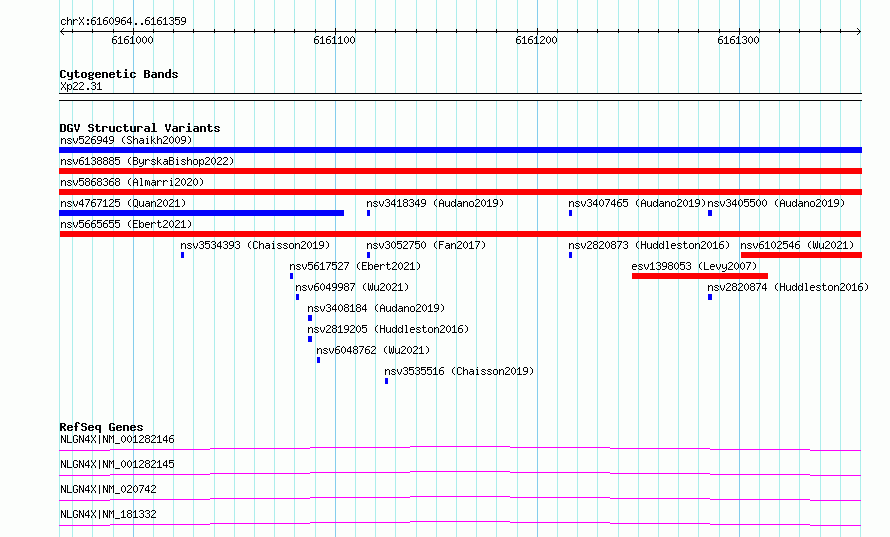Screen dimensions: 890x537
Task: Open the nsv3535516 (Chaisson2019) label
Action: pos(459,371)
